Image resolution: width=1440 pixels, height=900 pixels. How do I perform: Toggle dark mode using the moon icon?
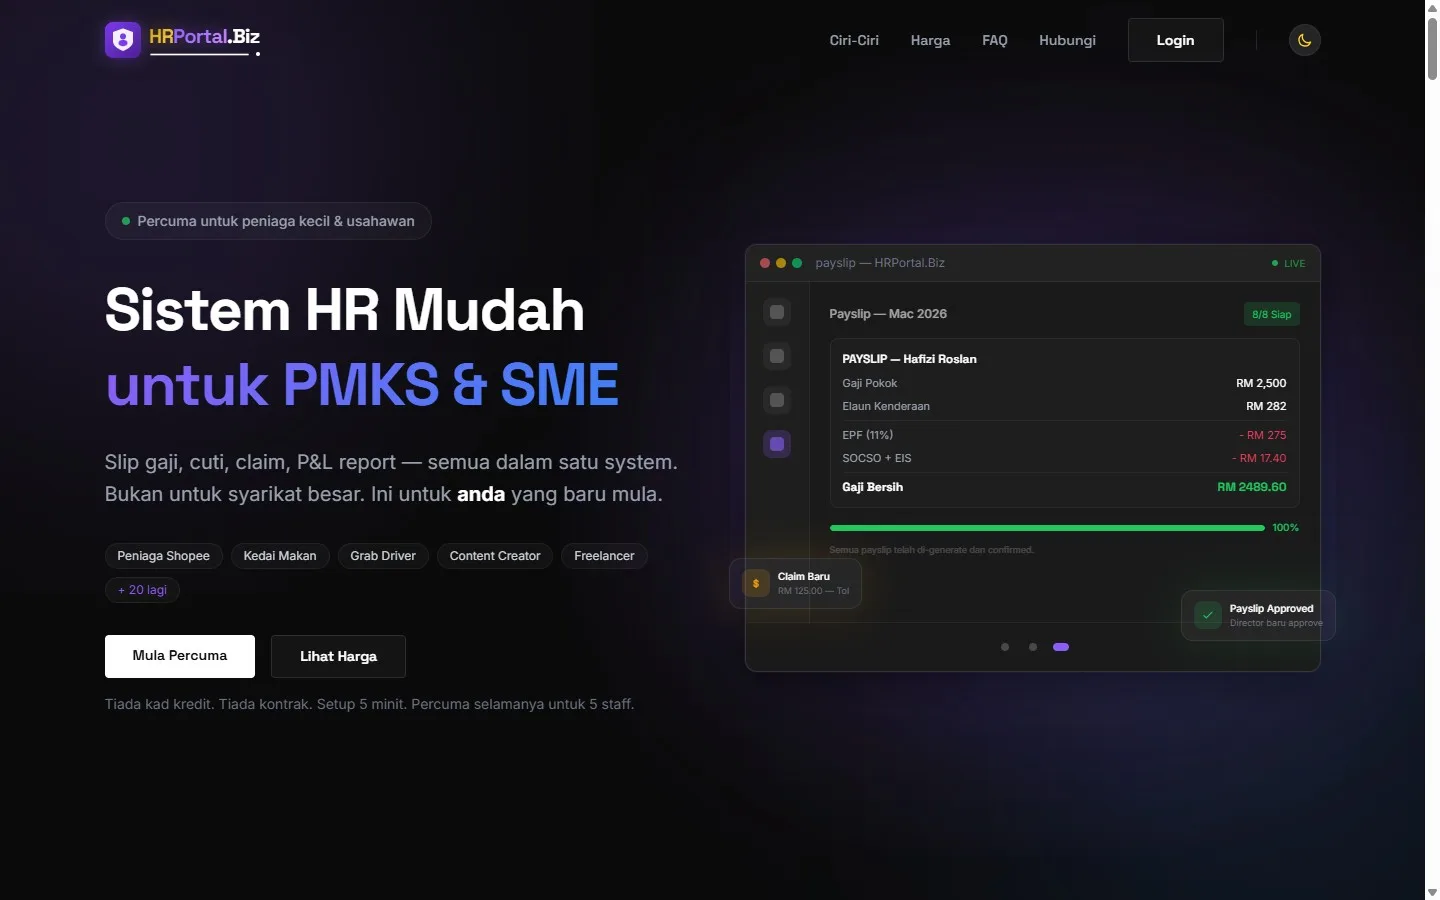click(x=1304, y=40)
